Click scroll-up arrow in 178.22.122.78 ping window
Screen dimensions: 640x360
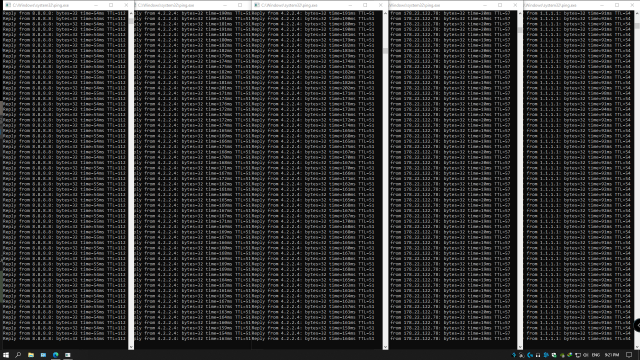point(520,13)
